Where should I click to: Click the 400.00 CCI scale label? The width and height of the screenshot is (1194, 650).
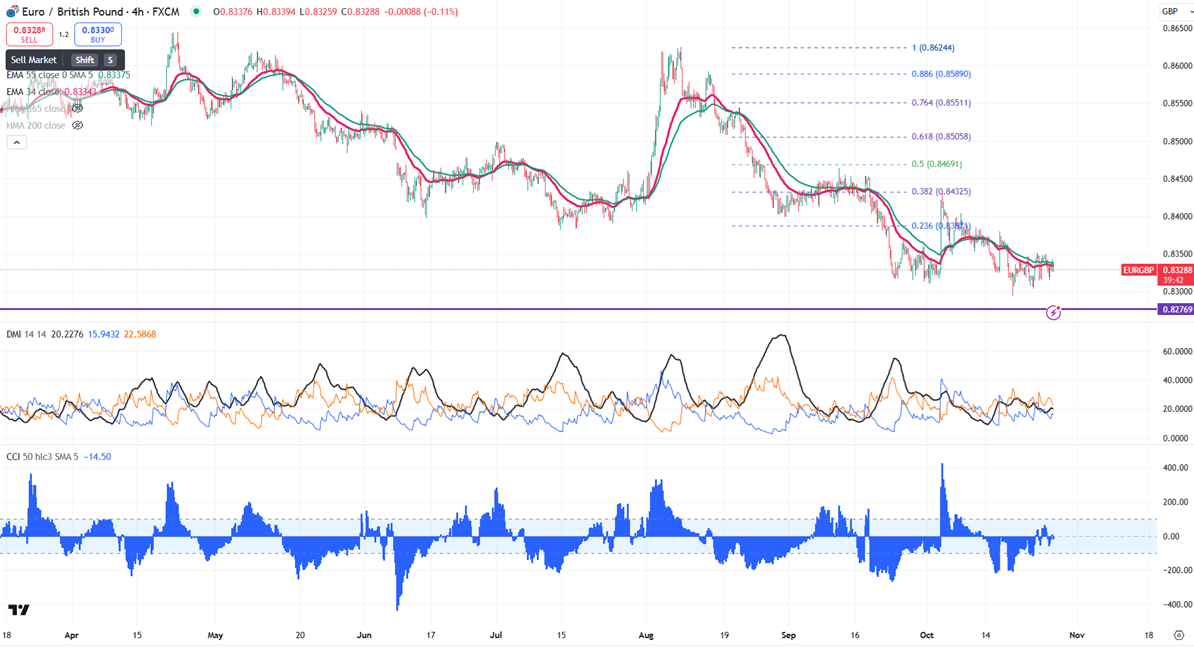point(1177,468)
